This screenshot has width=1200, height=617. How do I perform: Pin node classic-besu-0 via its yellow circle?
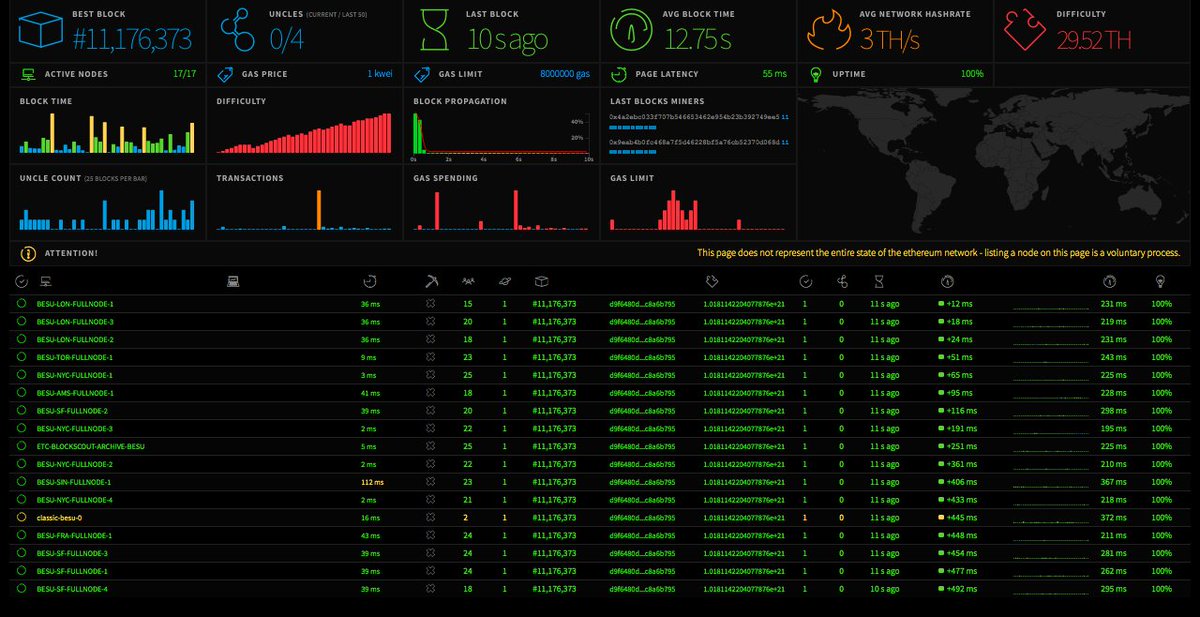pos(21,518)
